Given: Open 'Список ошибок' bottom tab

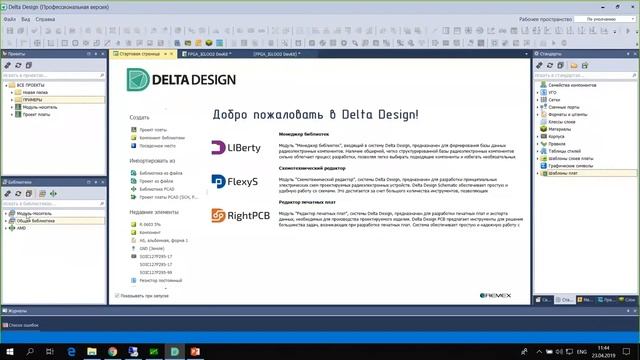Looking at the screenshot, I should point(21,325).
